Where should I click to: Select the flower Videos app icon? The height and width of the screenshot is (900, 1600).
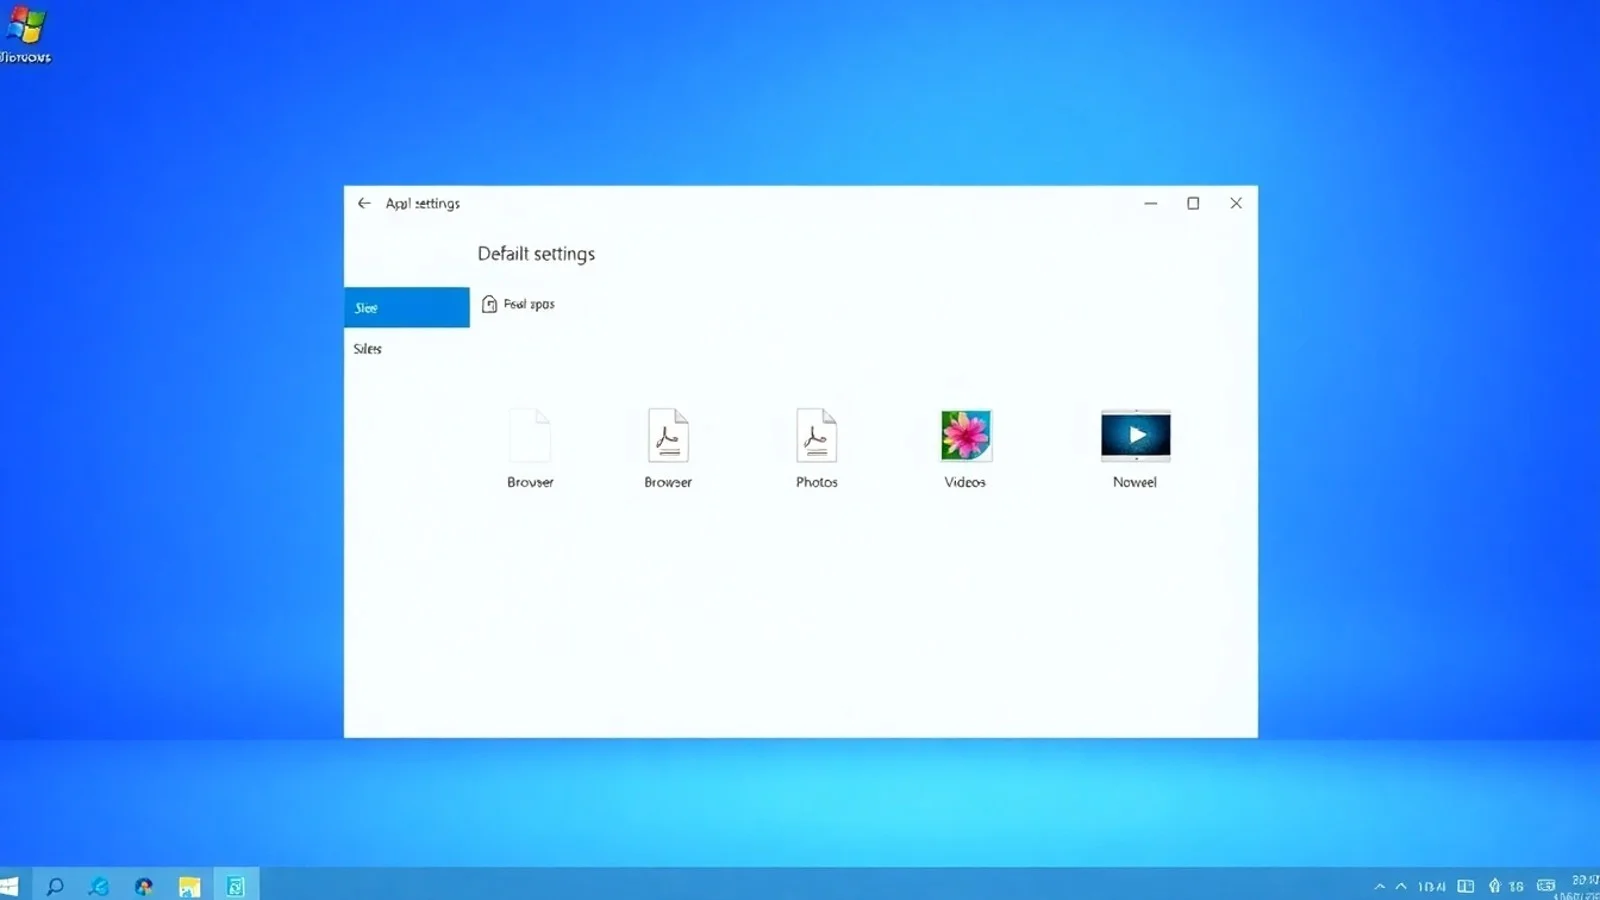click(x=965, y=436)
